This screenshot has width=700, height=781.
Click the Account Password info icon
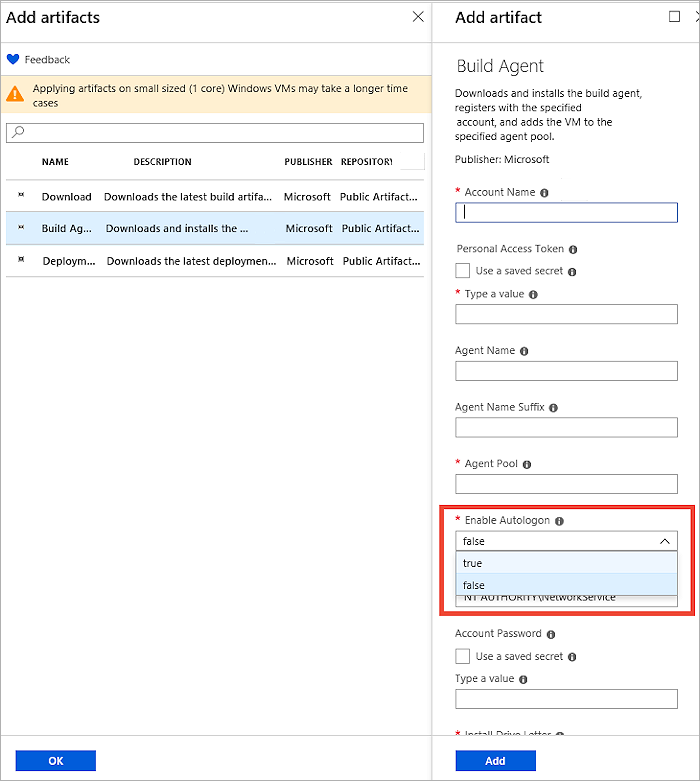click(550, 634)
